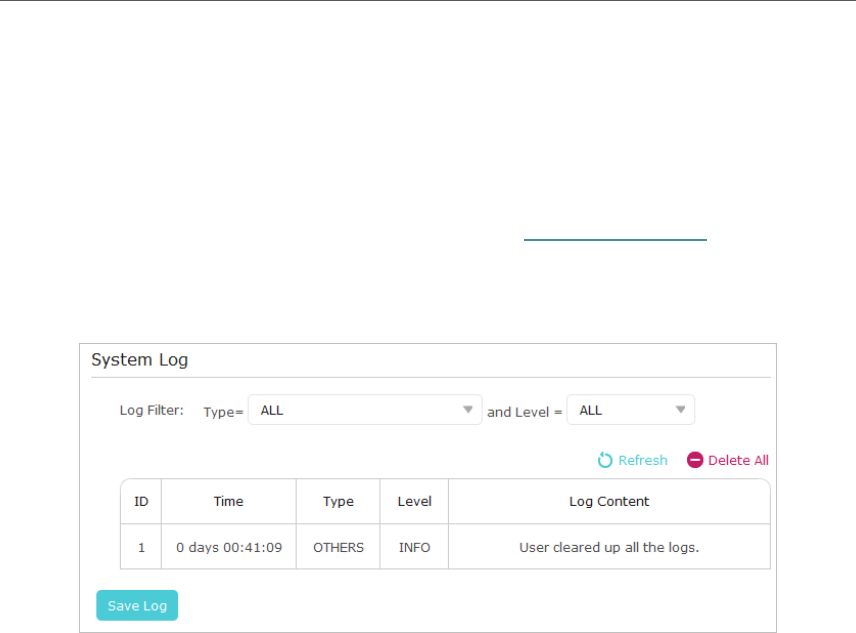Click the Refresh circular arrow icon
The image size is (856, 633).
604,460
